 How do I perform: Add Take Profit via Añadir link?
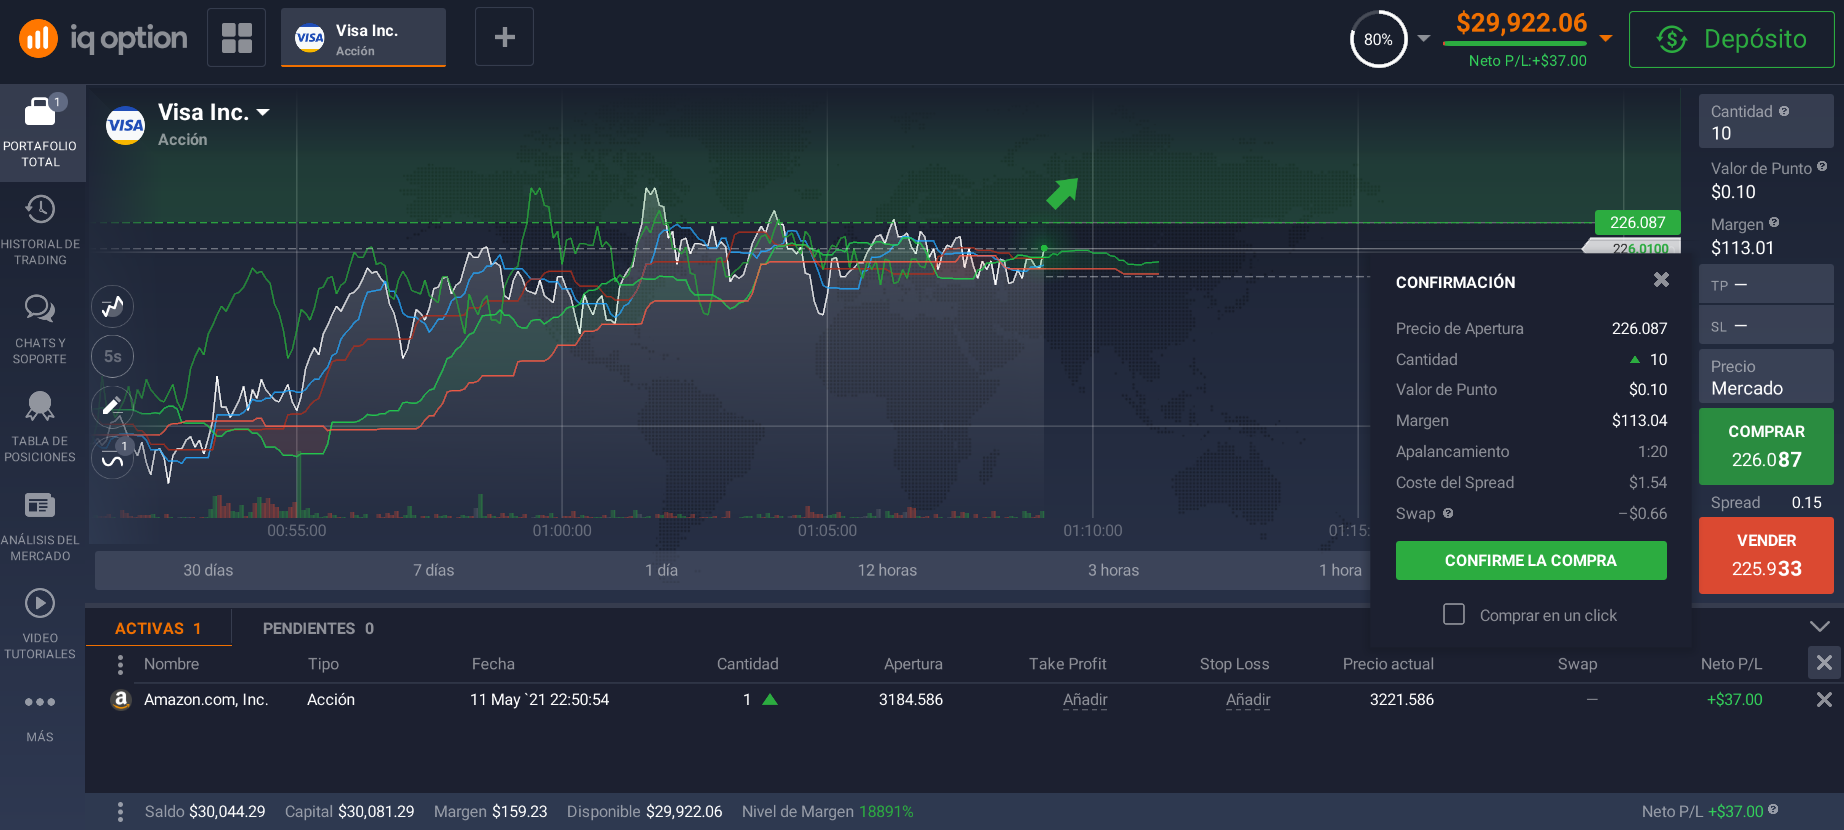click(x=1085, y=700)
